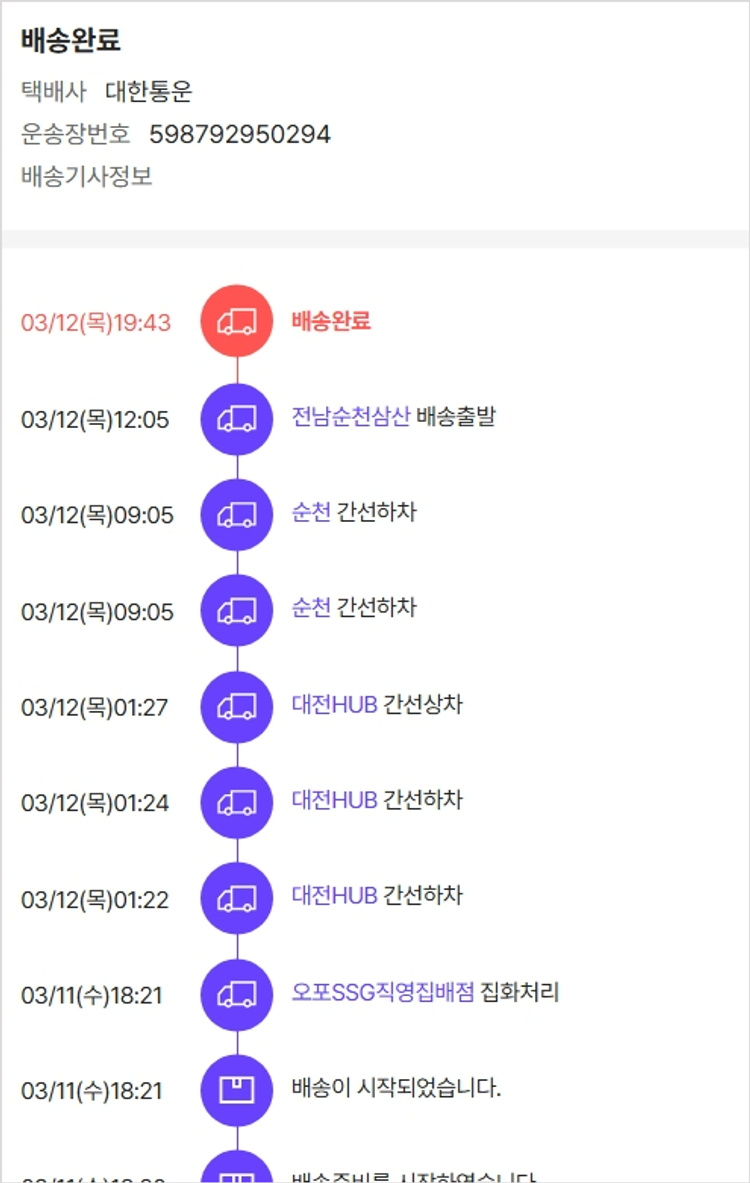Select the 대전HUB link in 간선상차 row

tap(334, 705)
